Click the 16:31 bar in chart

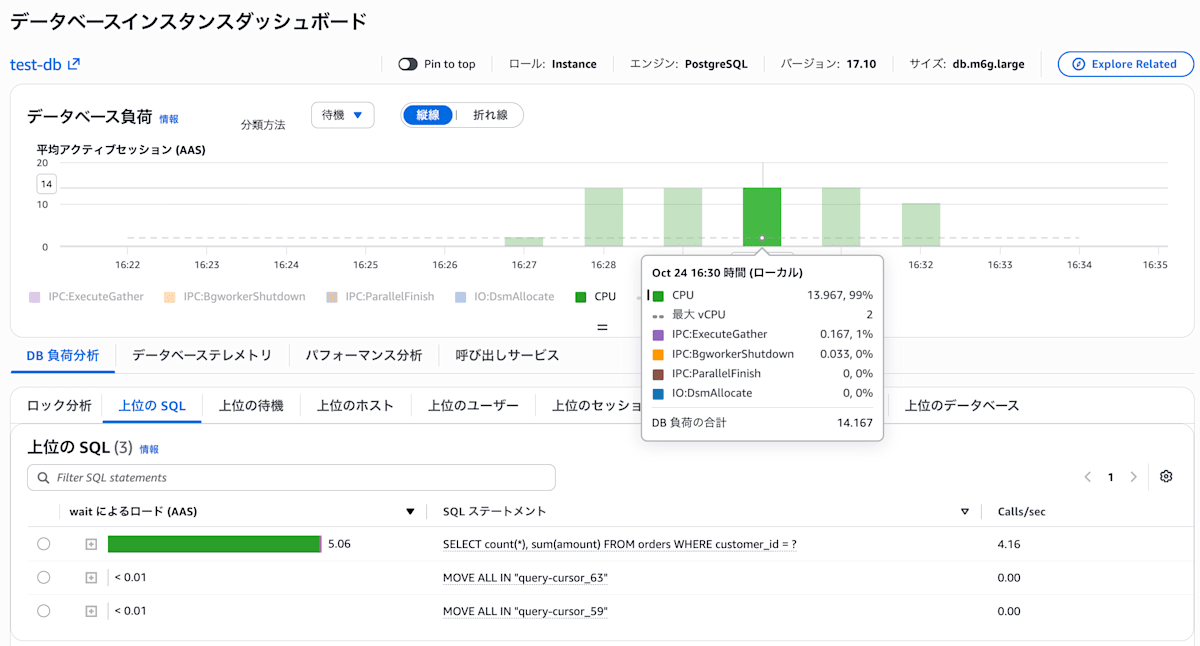point(841,217)
